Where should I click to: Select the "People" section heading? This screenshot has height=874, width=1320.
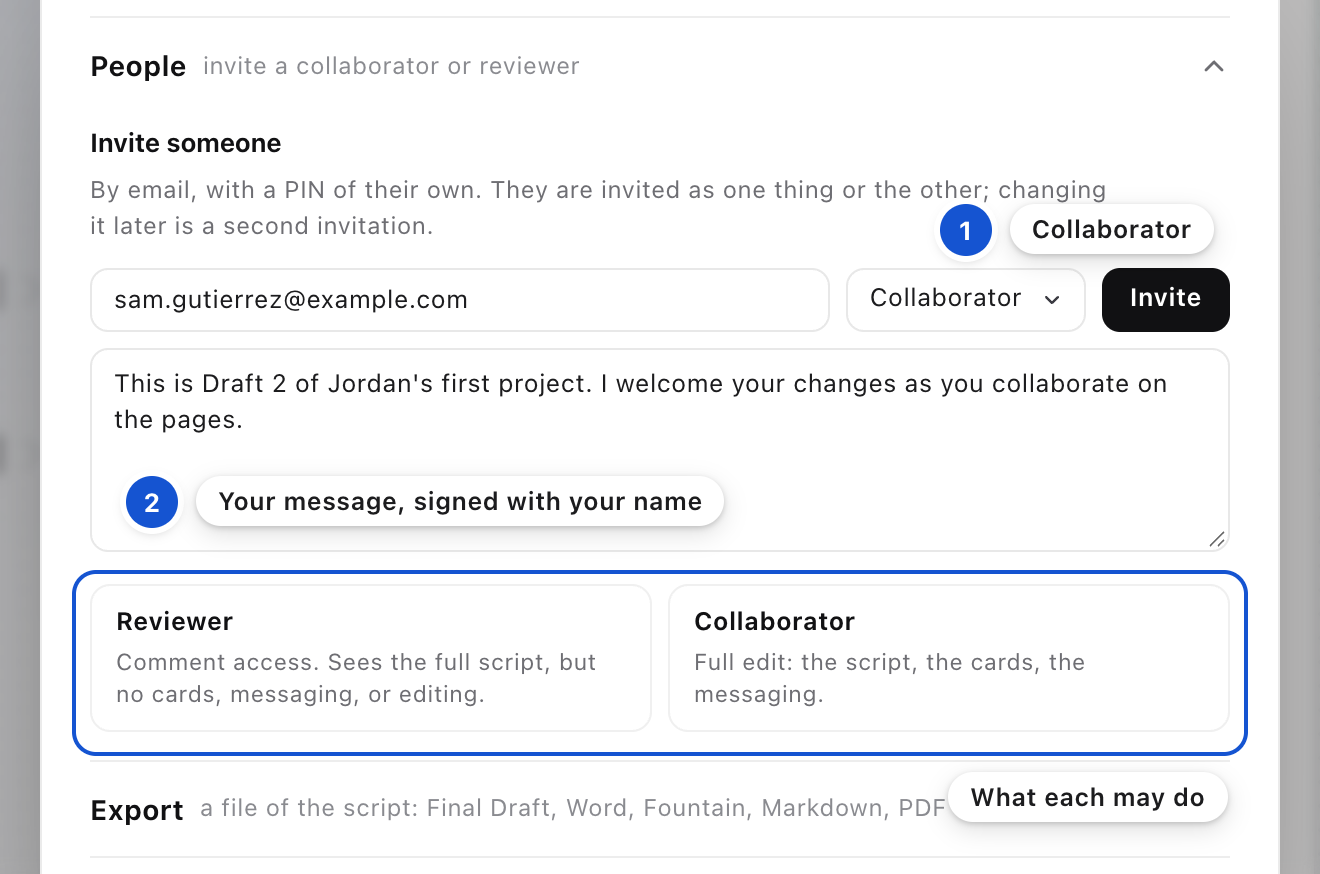138,67
